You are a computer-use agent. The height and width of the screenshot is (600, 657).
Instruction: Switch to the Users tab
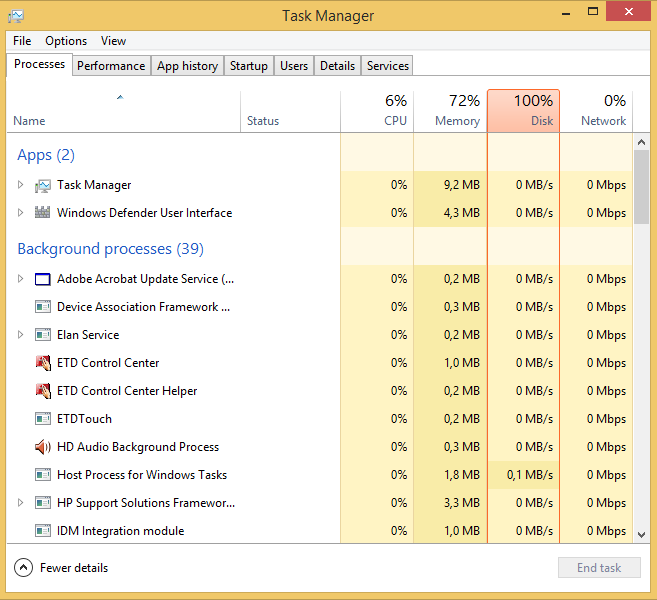pos(294,66)
